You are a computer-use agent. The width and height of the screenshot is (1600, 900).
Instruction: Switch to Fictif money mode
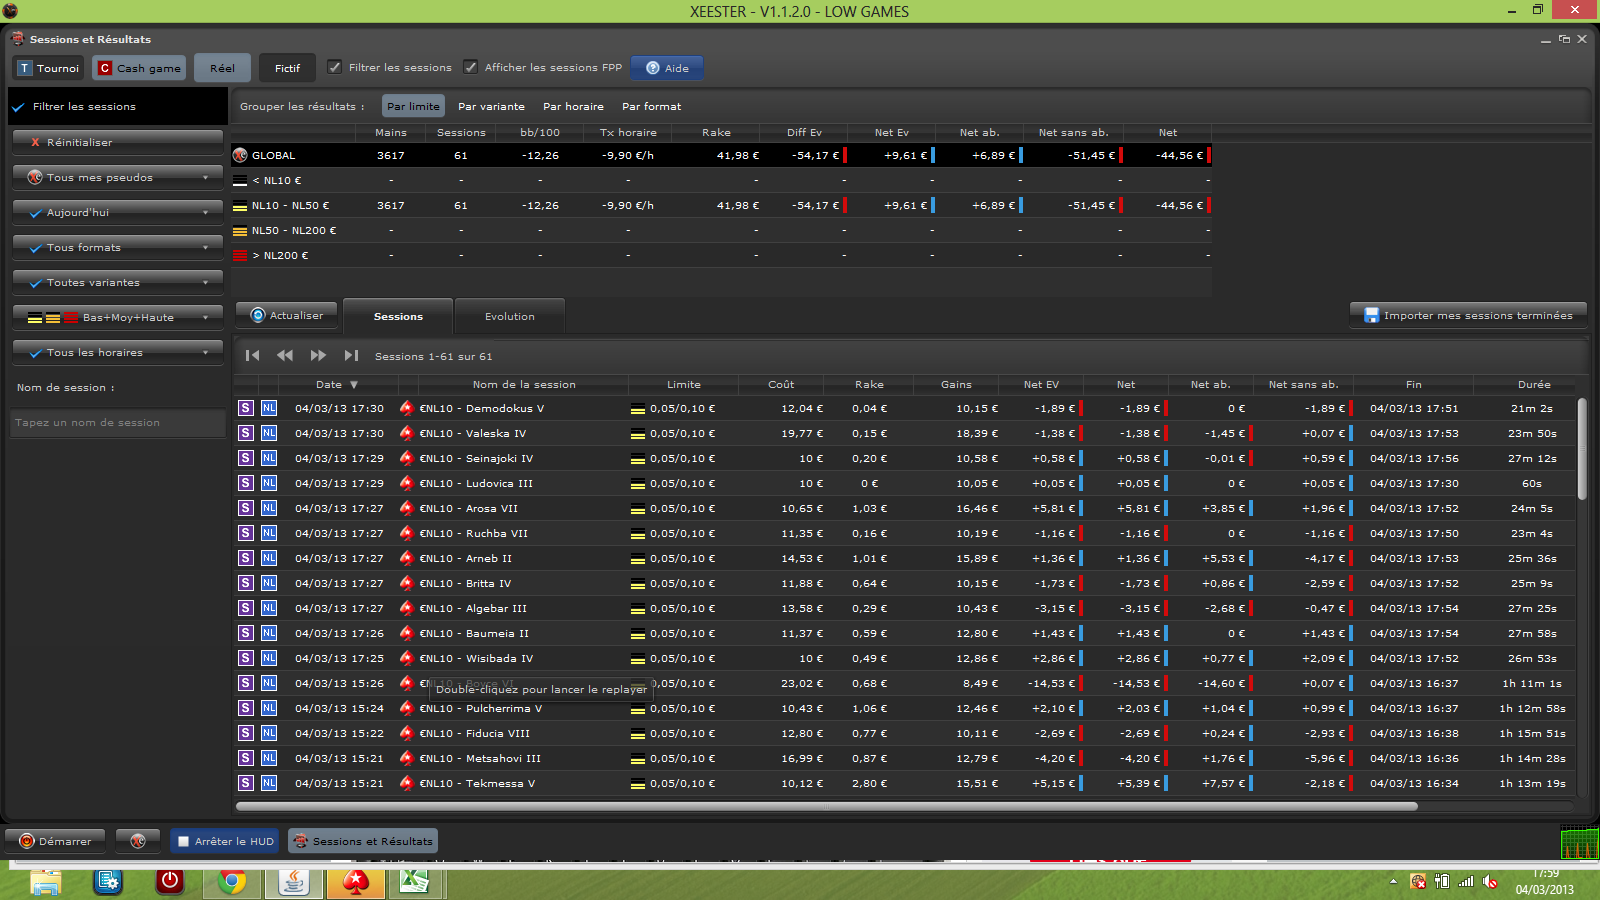tap(287, 68)
